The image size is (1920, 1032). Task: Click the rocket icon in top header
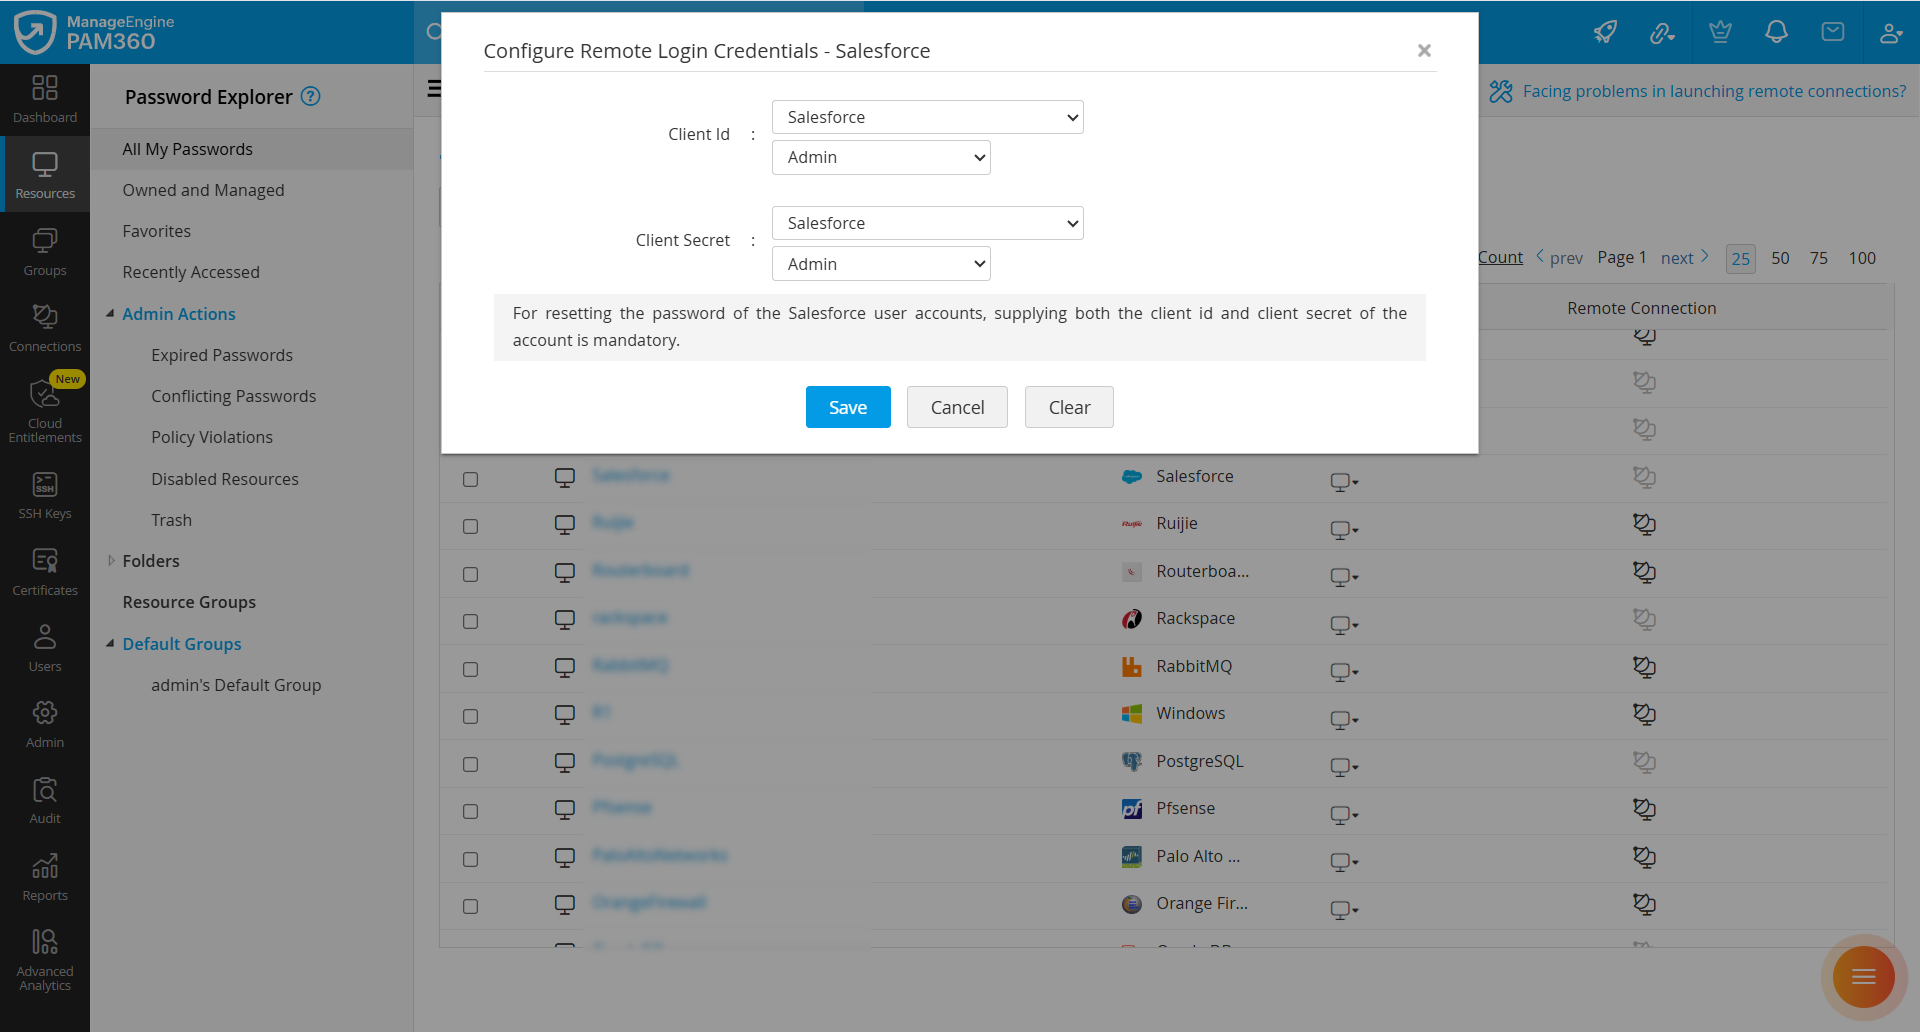coord(1605,32)
